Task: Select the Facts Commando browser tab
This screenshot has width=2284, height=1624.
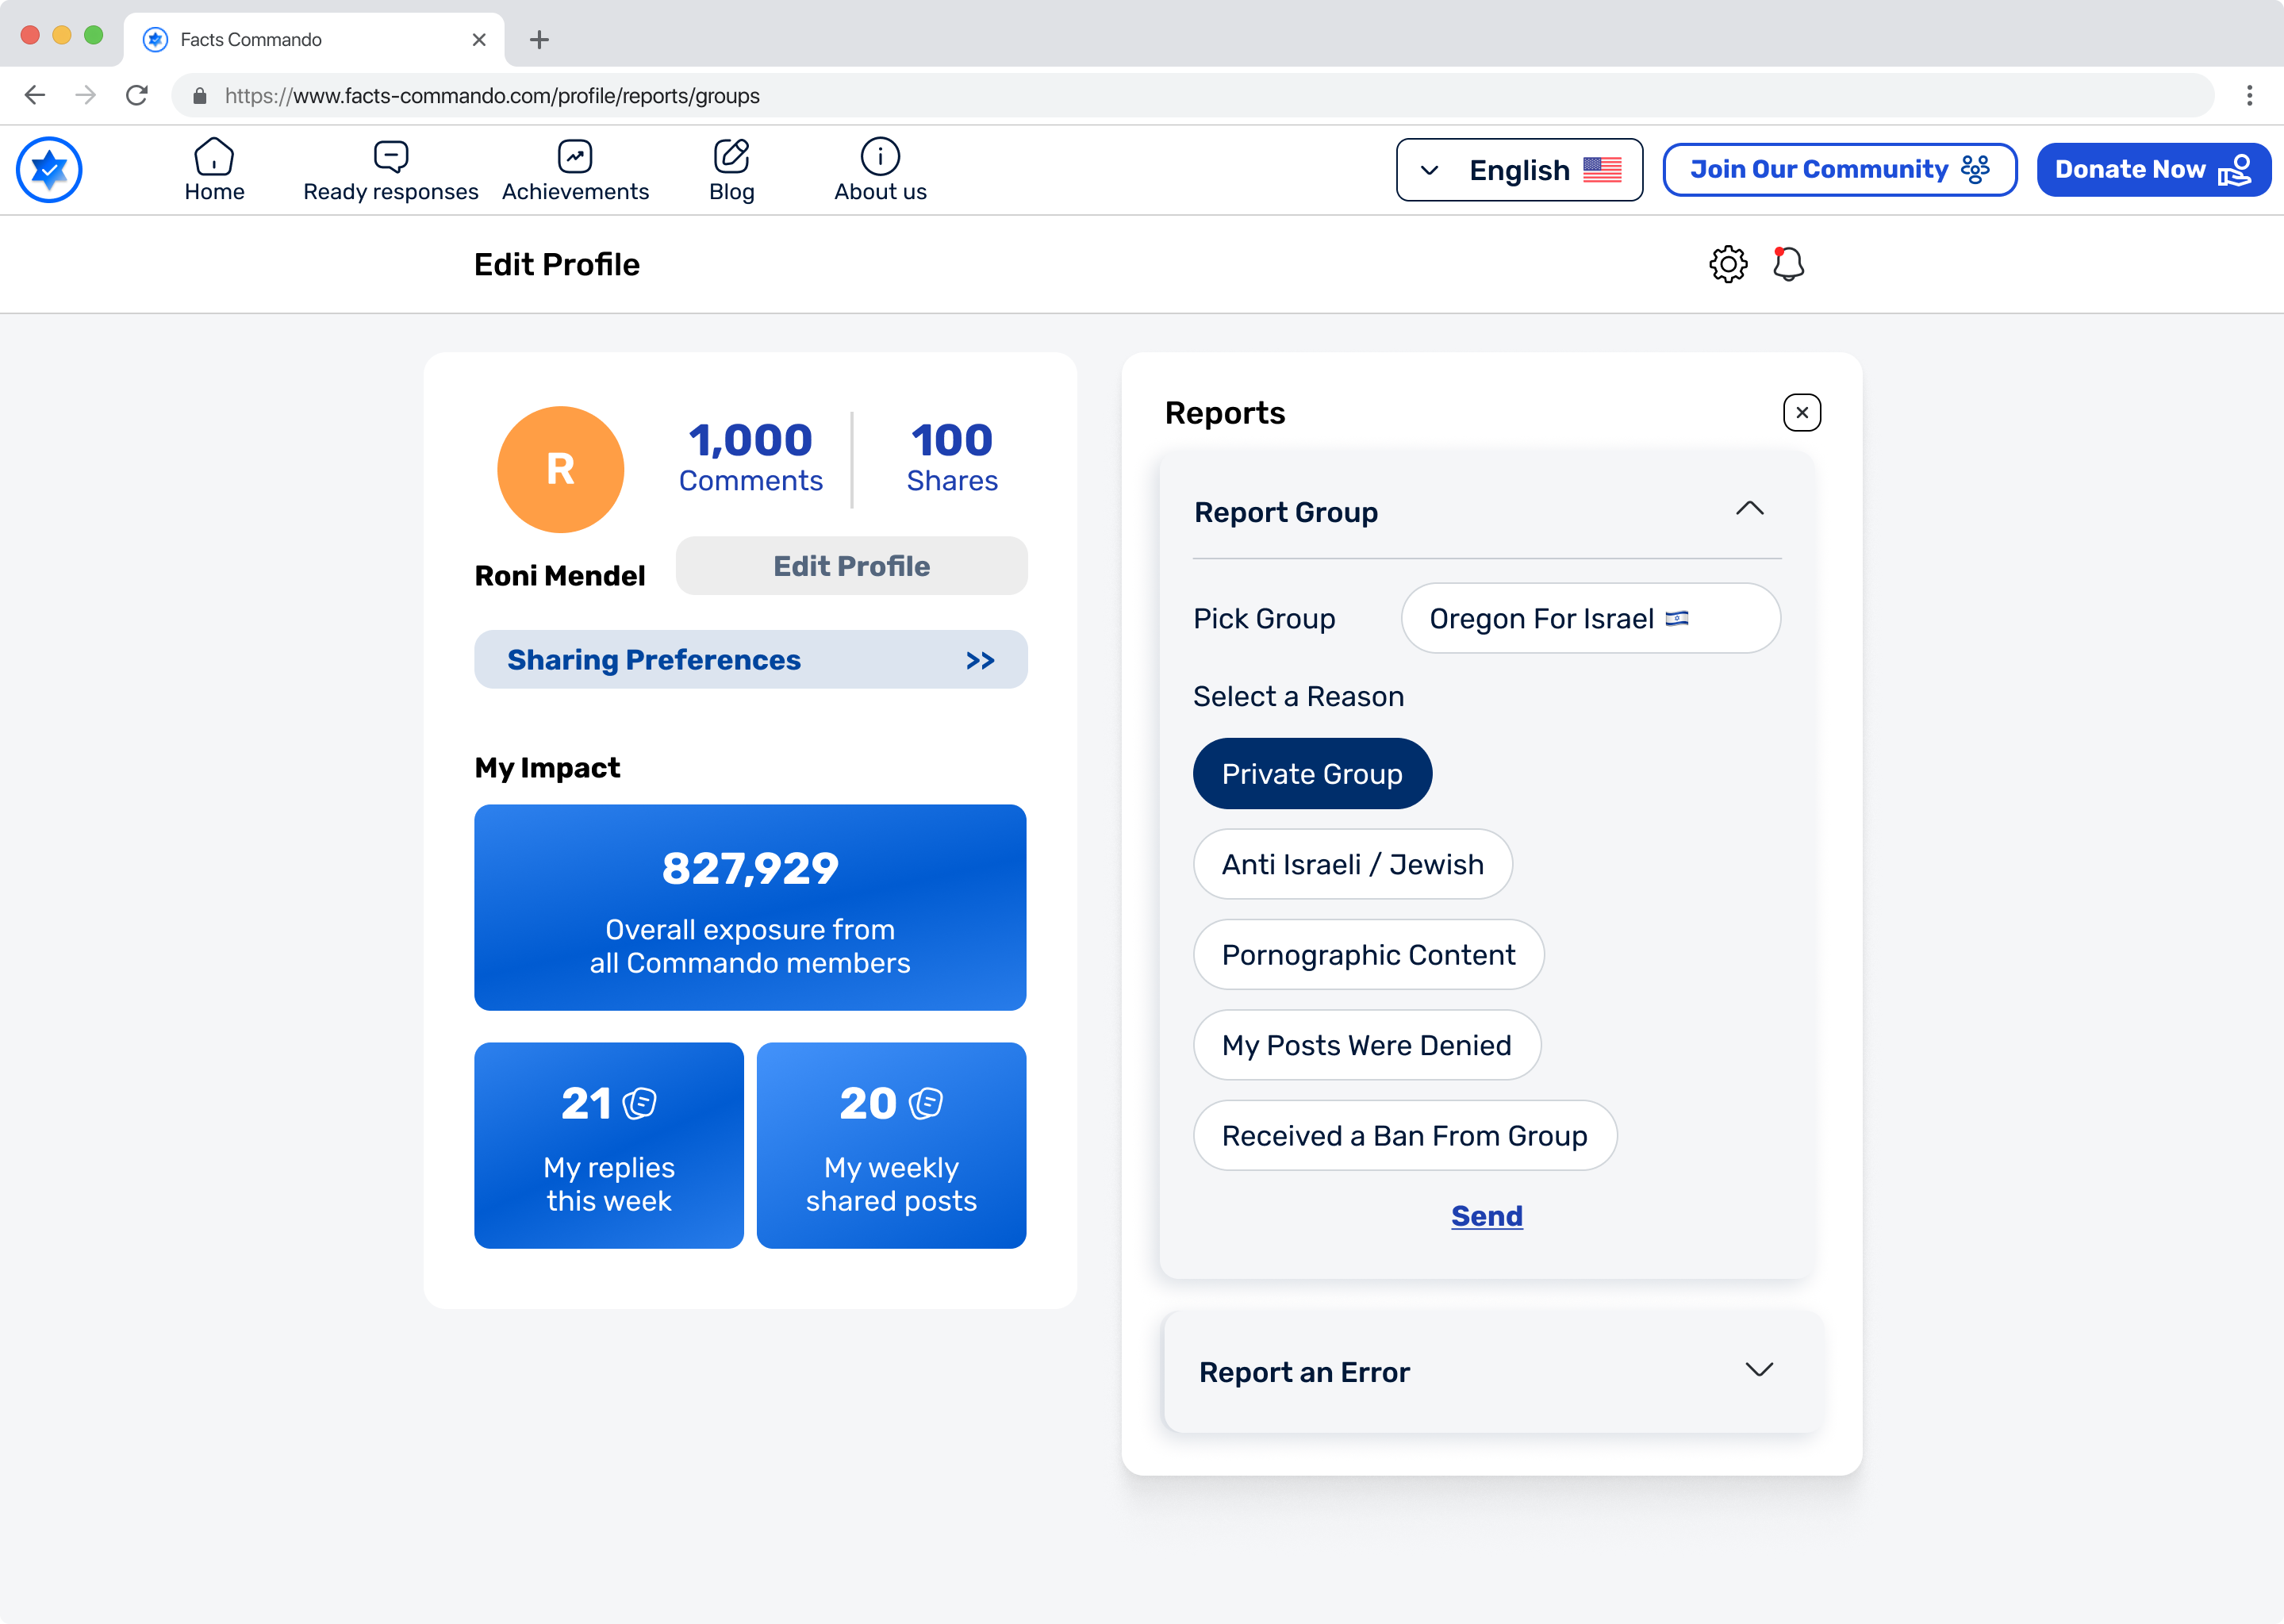Action: [x=314, y=39]
